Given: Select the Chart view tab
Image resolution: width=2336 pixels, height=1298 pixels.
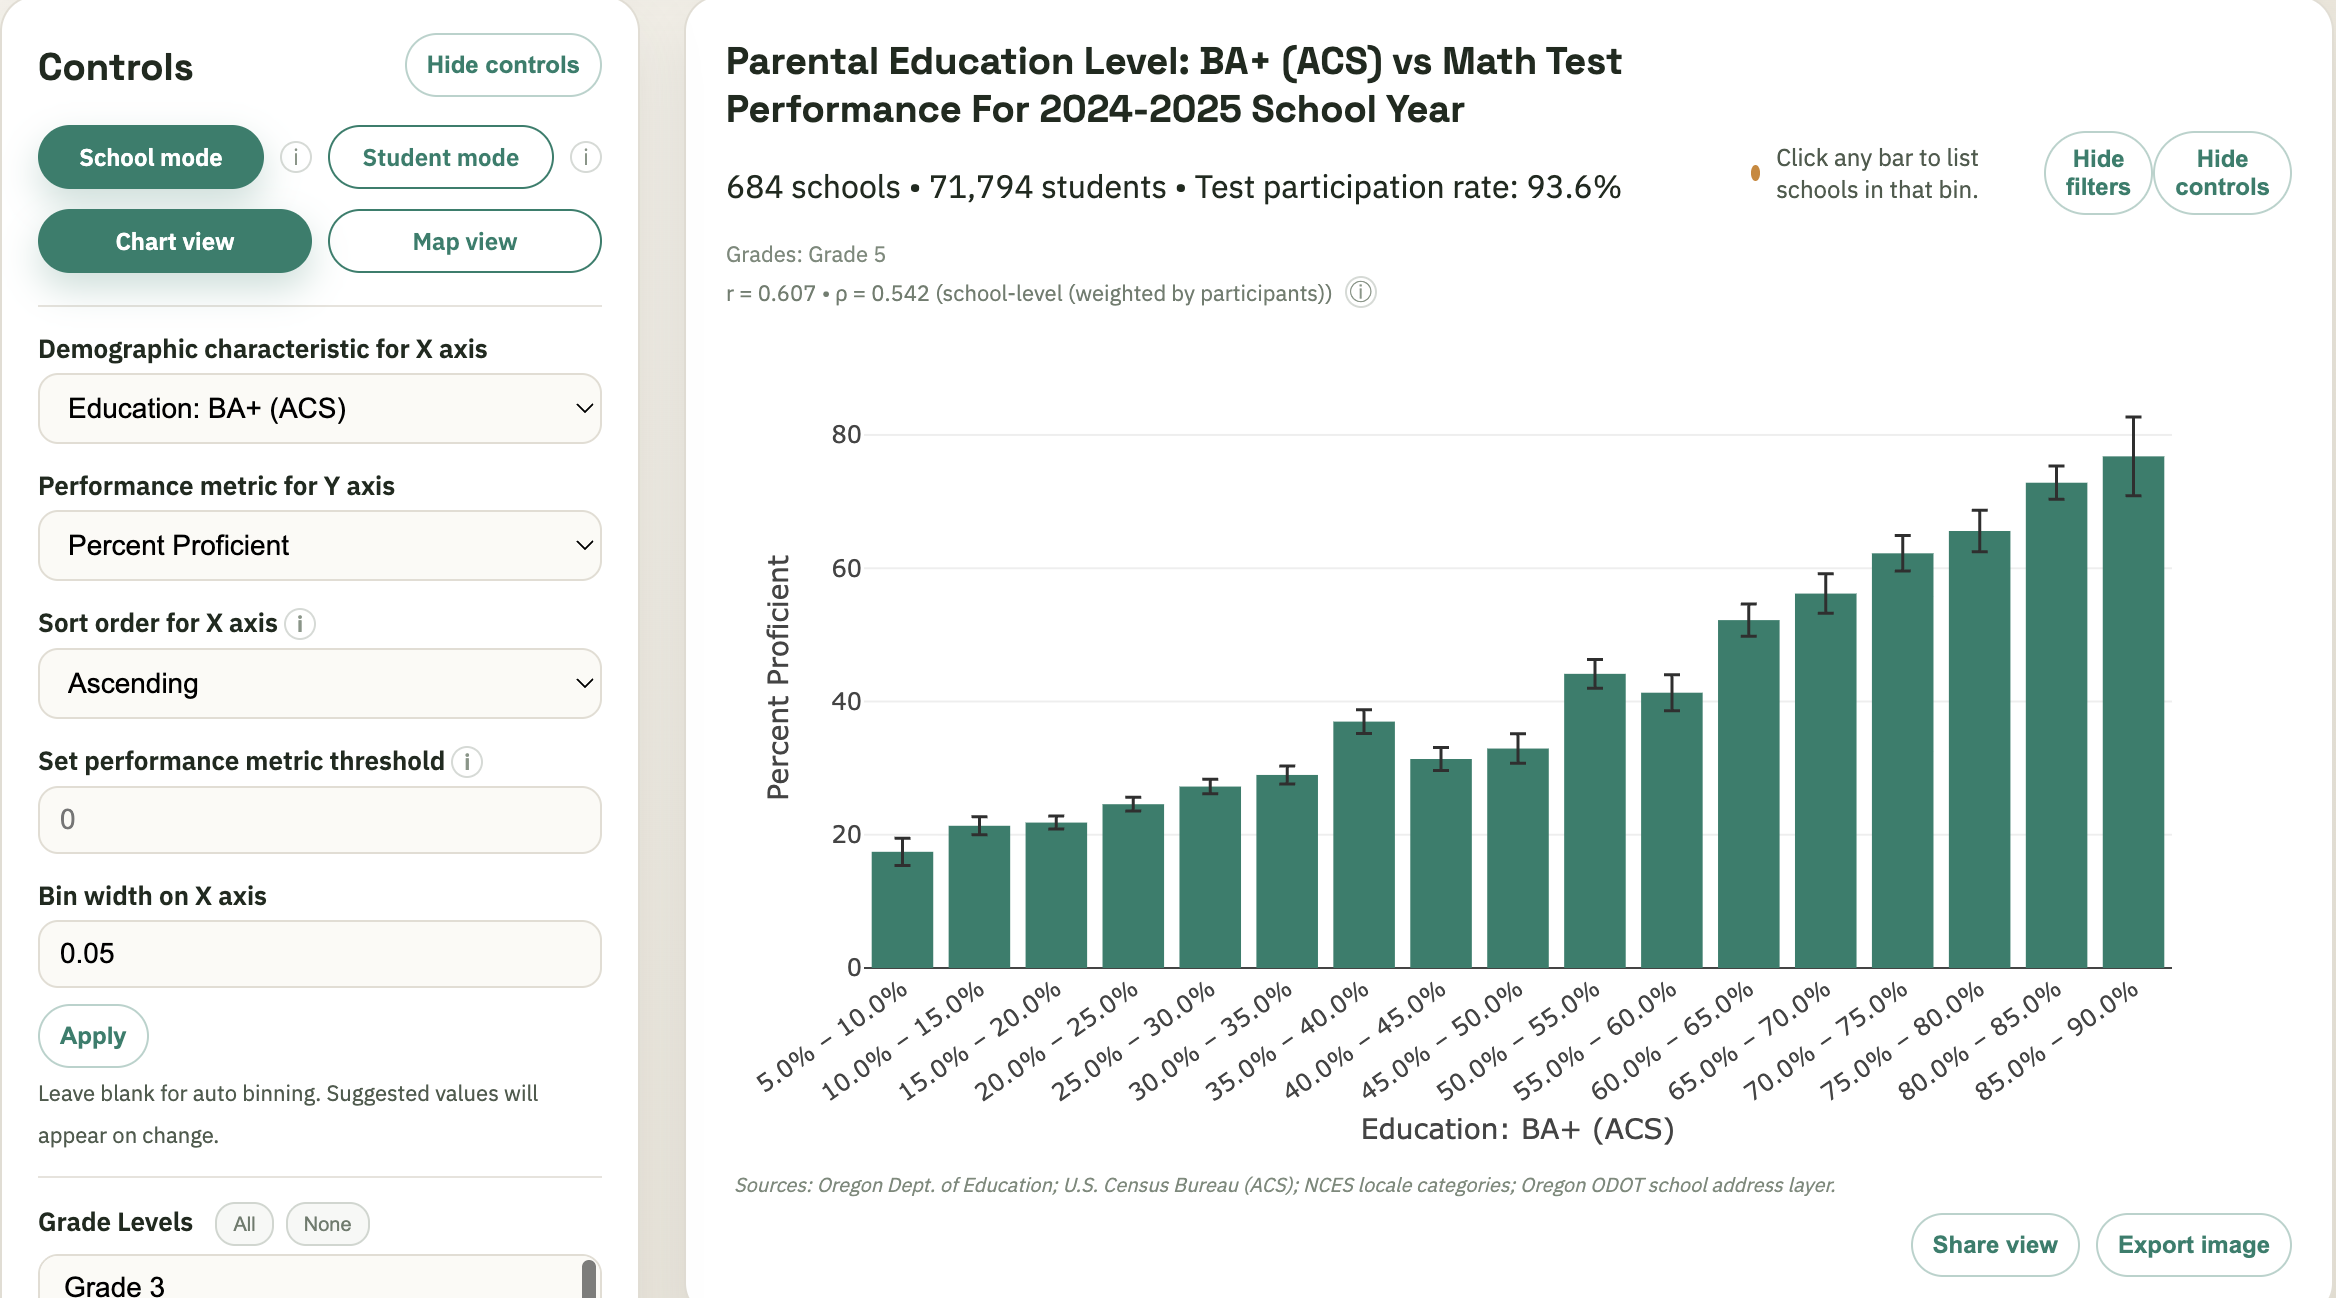Looking at the screenshot, I should pos(173,241).
